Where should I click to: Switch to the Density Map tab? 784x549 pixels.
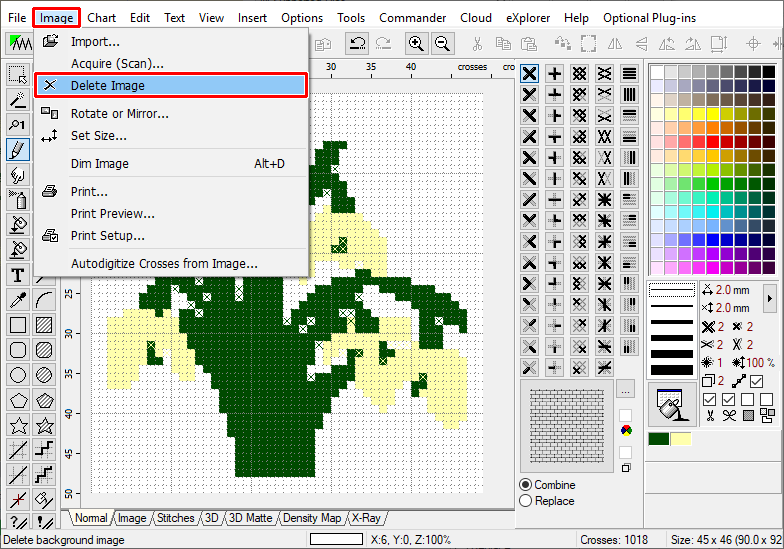312,518
